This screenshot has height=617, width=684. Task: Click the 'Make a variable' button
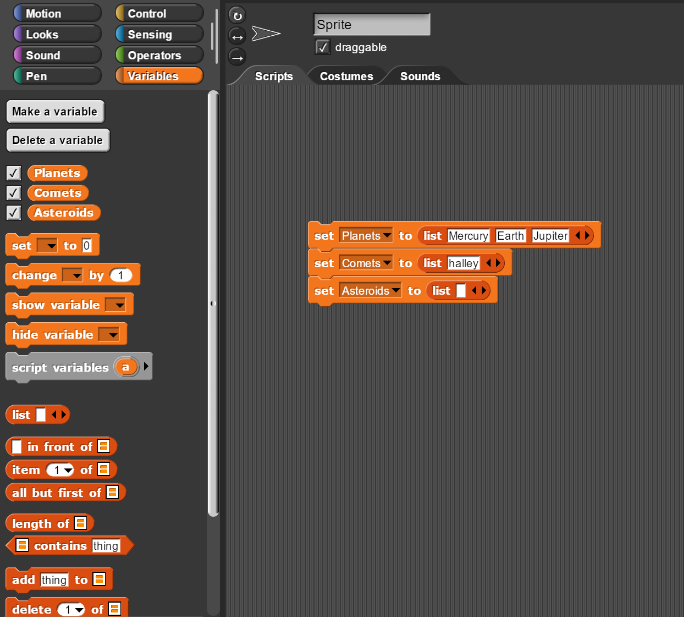coord(54,112)
